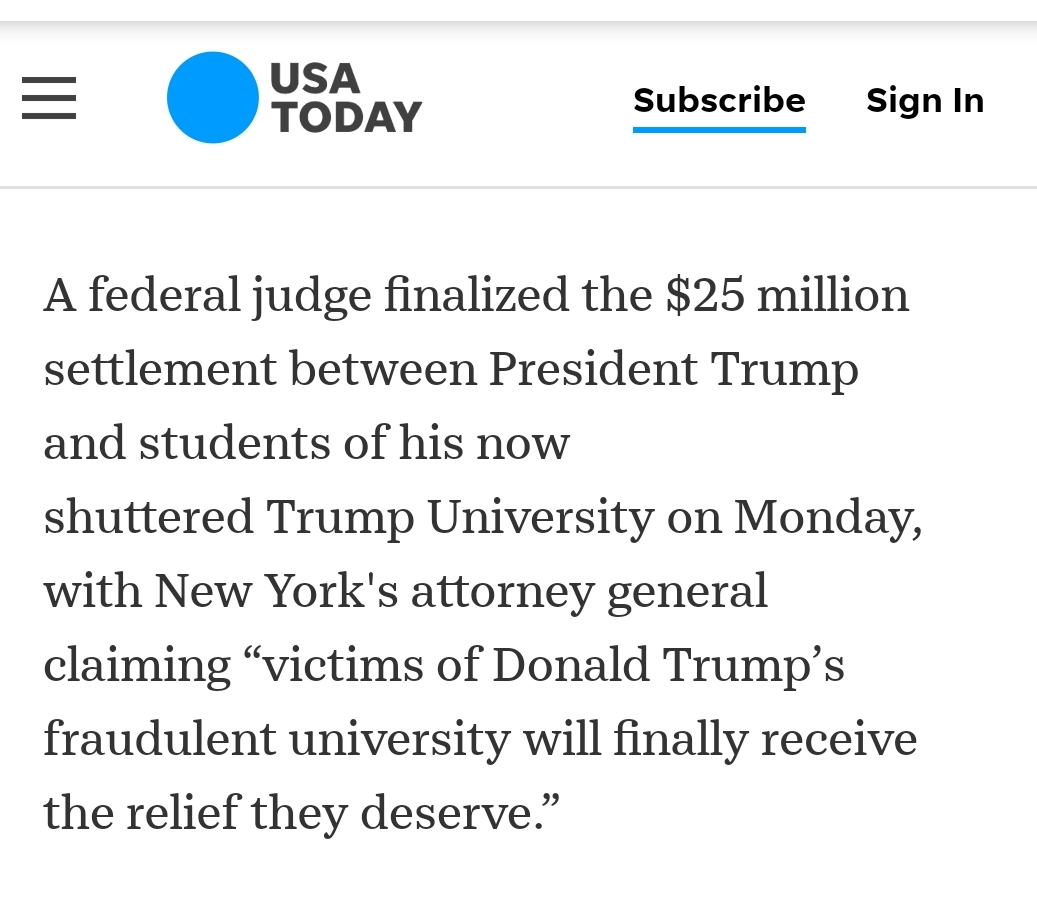Click the USA TODAY wordmark text

pyautogui.click(x=345, y=97)
